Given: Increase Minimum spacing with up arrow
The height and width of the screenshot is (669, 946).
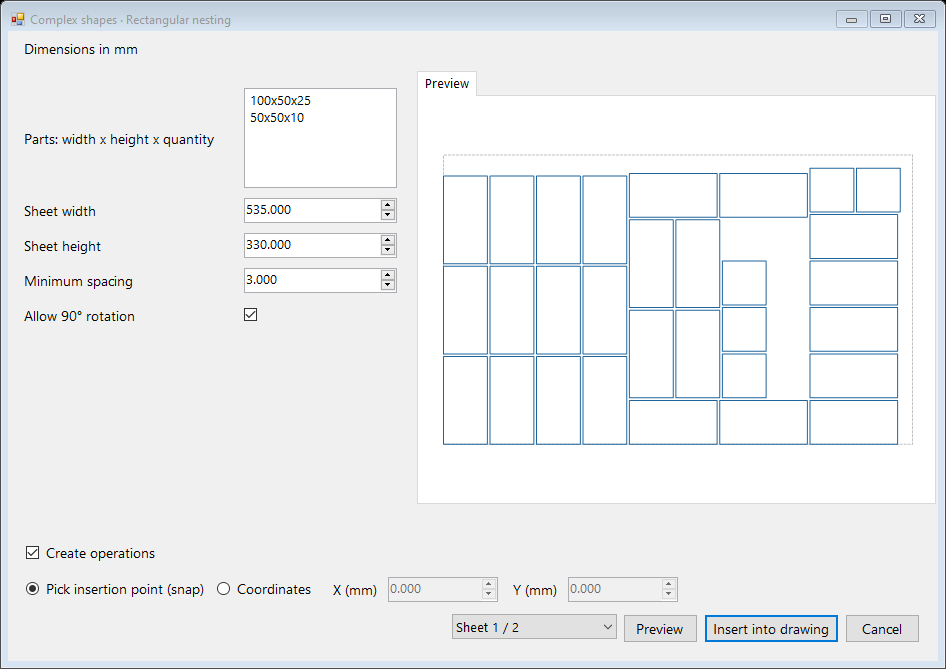Looking at the screenshot, I should click(x=388, y=275).
